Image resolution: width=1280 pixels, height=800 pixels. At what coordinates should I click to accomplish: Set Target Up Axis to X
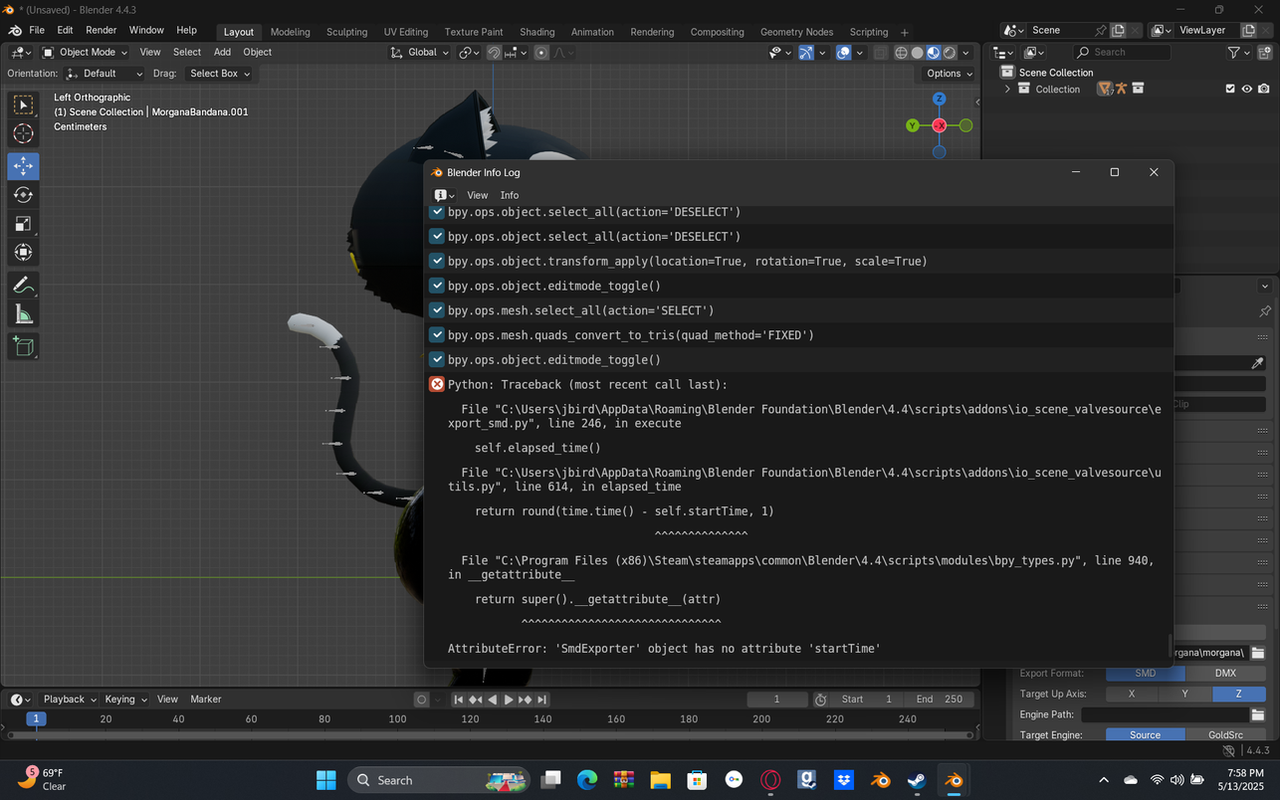(1132, 694)
